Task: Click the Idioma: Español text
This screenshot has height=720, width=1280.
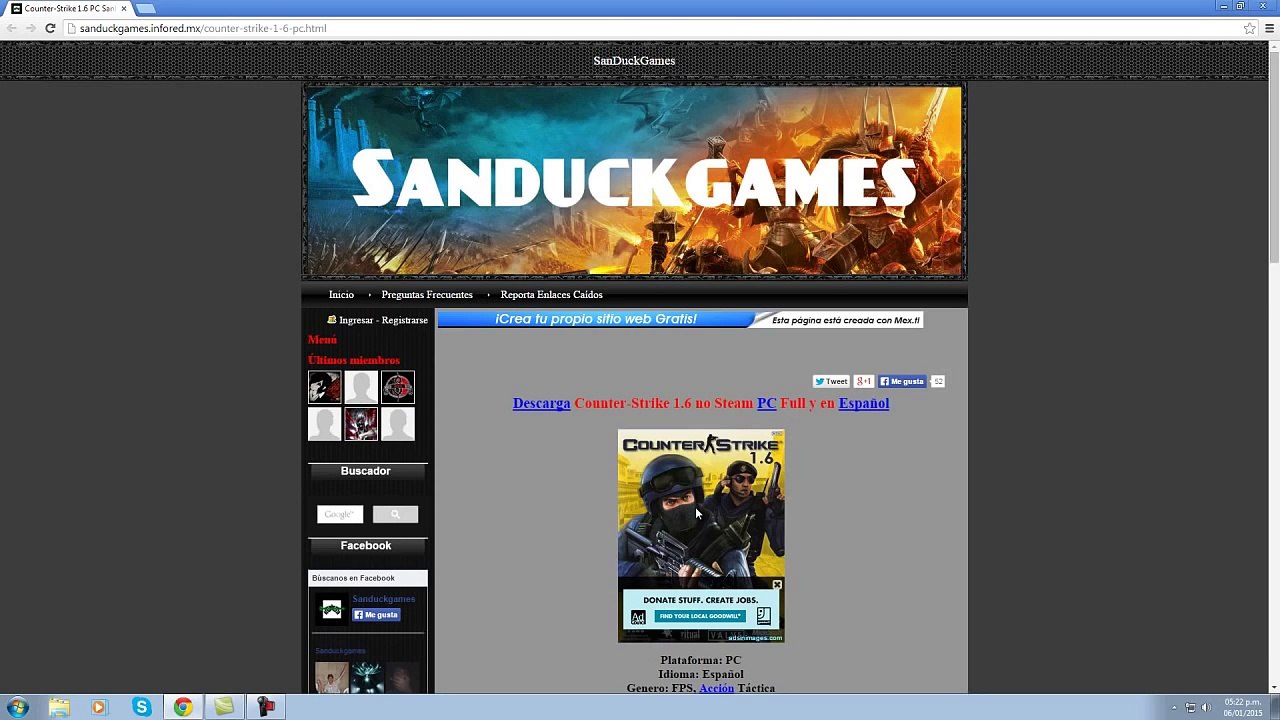Action: (x=700, y=674)
